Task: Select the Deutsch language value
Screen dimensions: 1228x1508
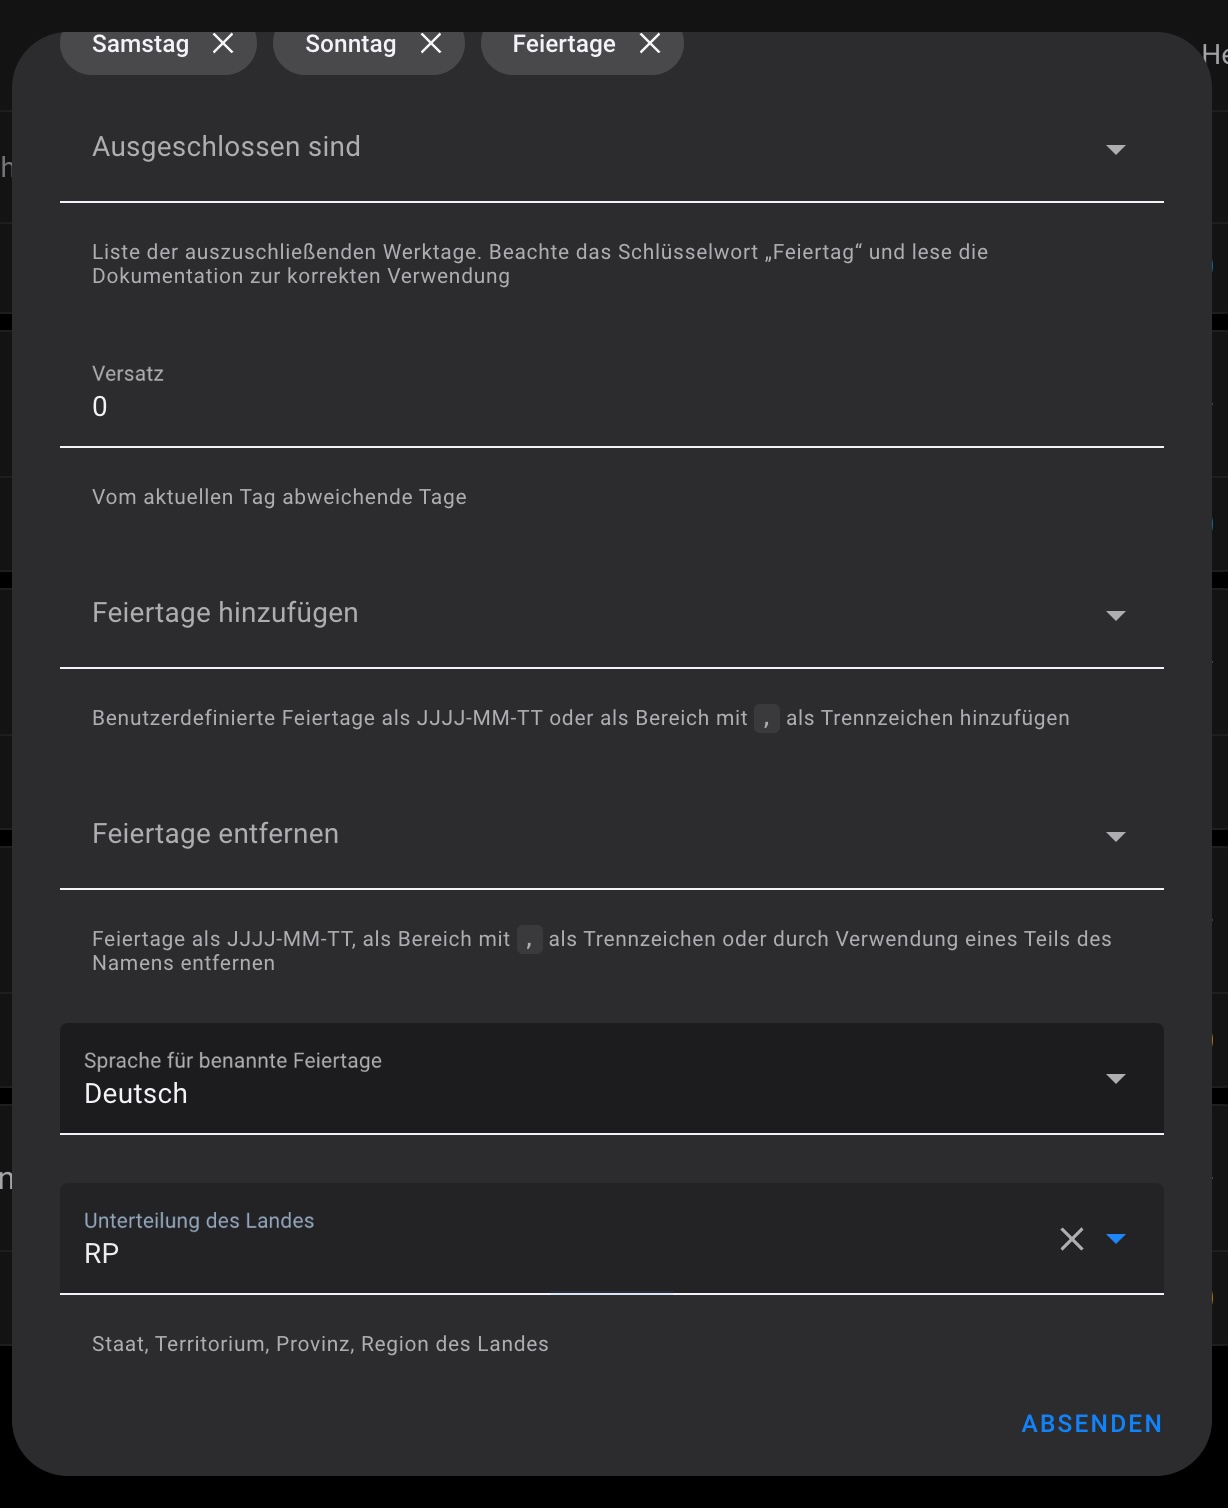Action: pos(137,1093)
